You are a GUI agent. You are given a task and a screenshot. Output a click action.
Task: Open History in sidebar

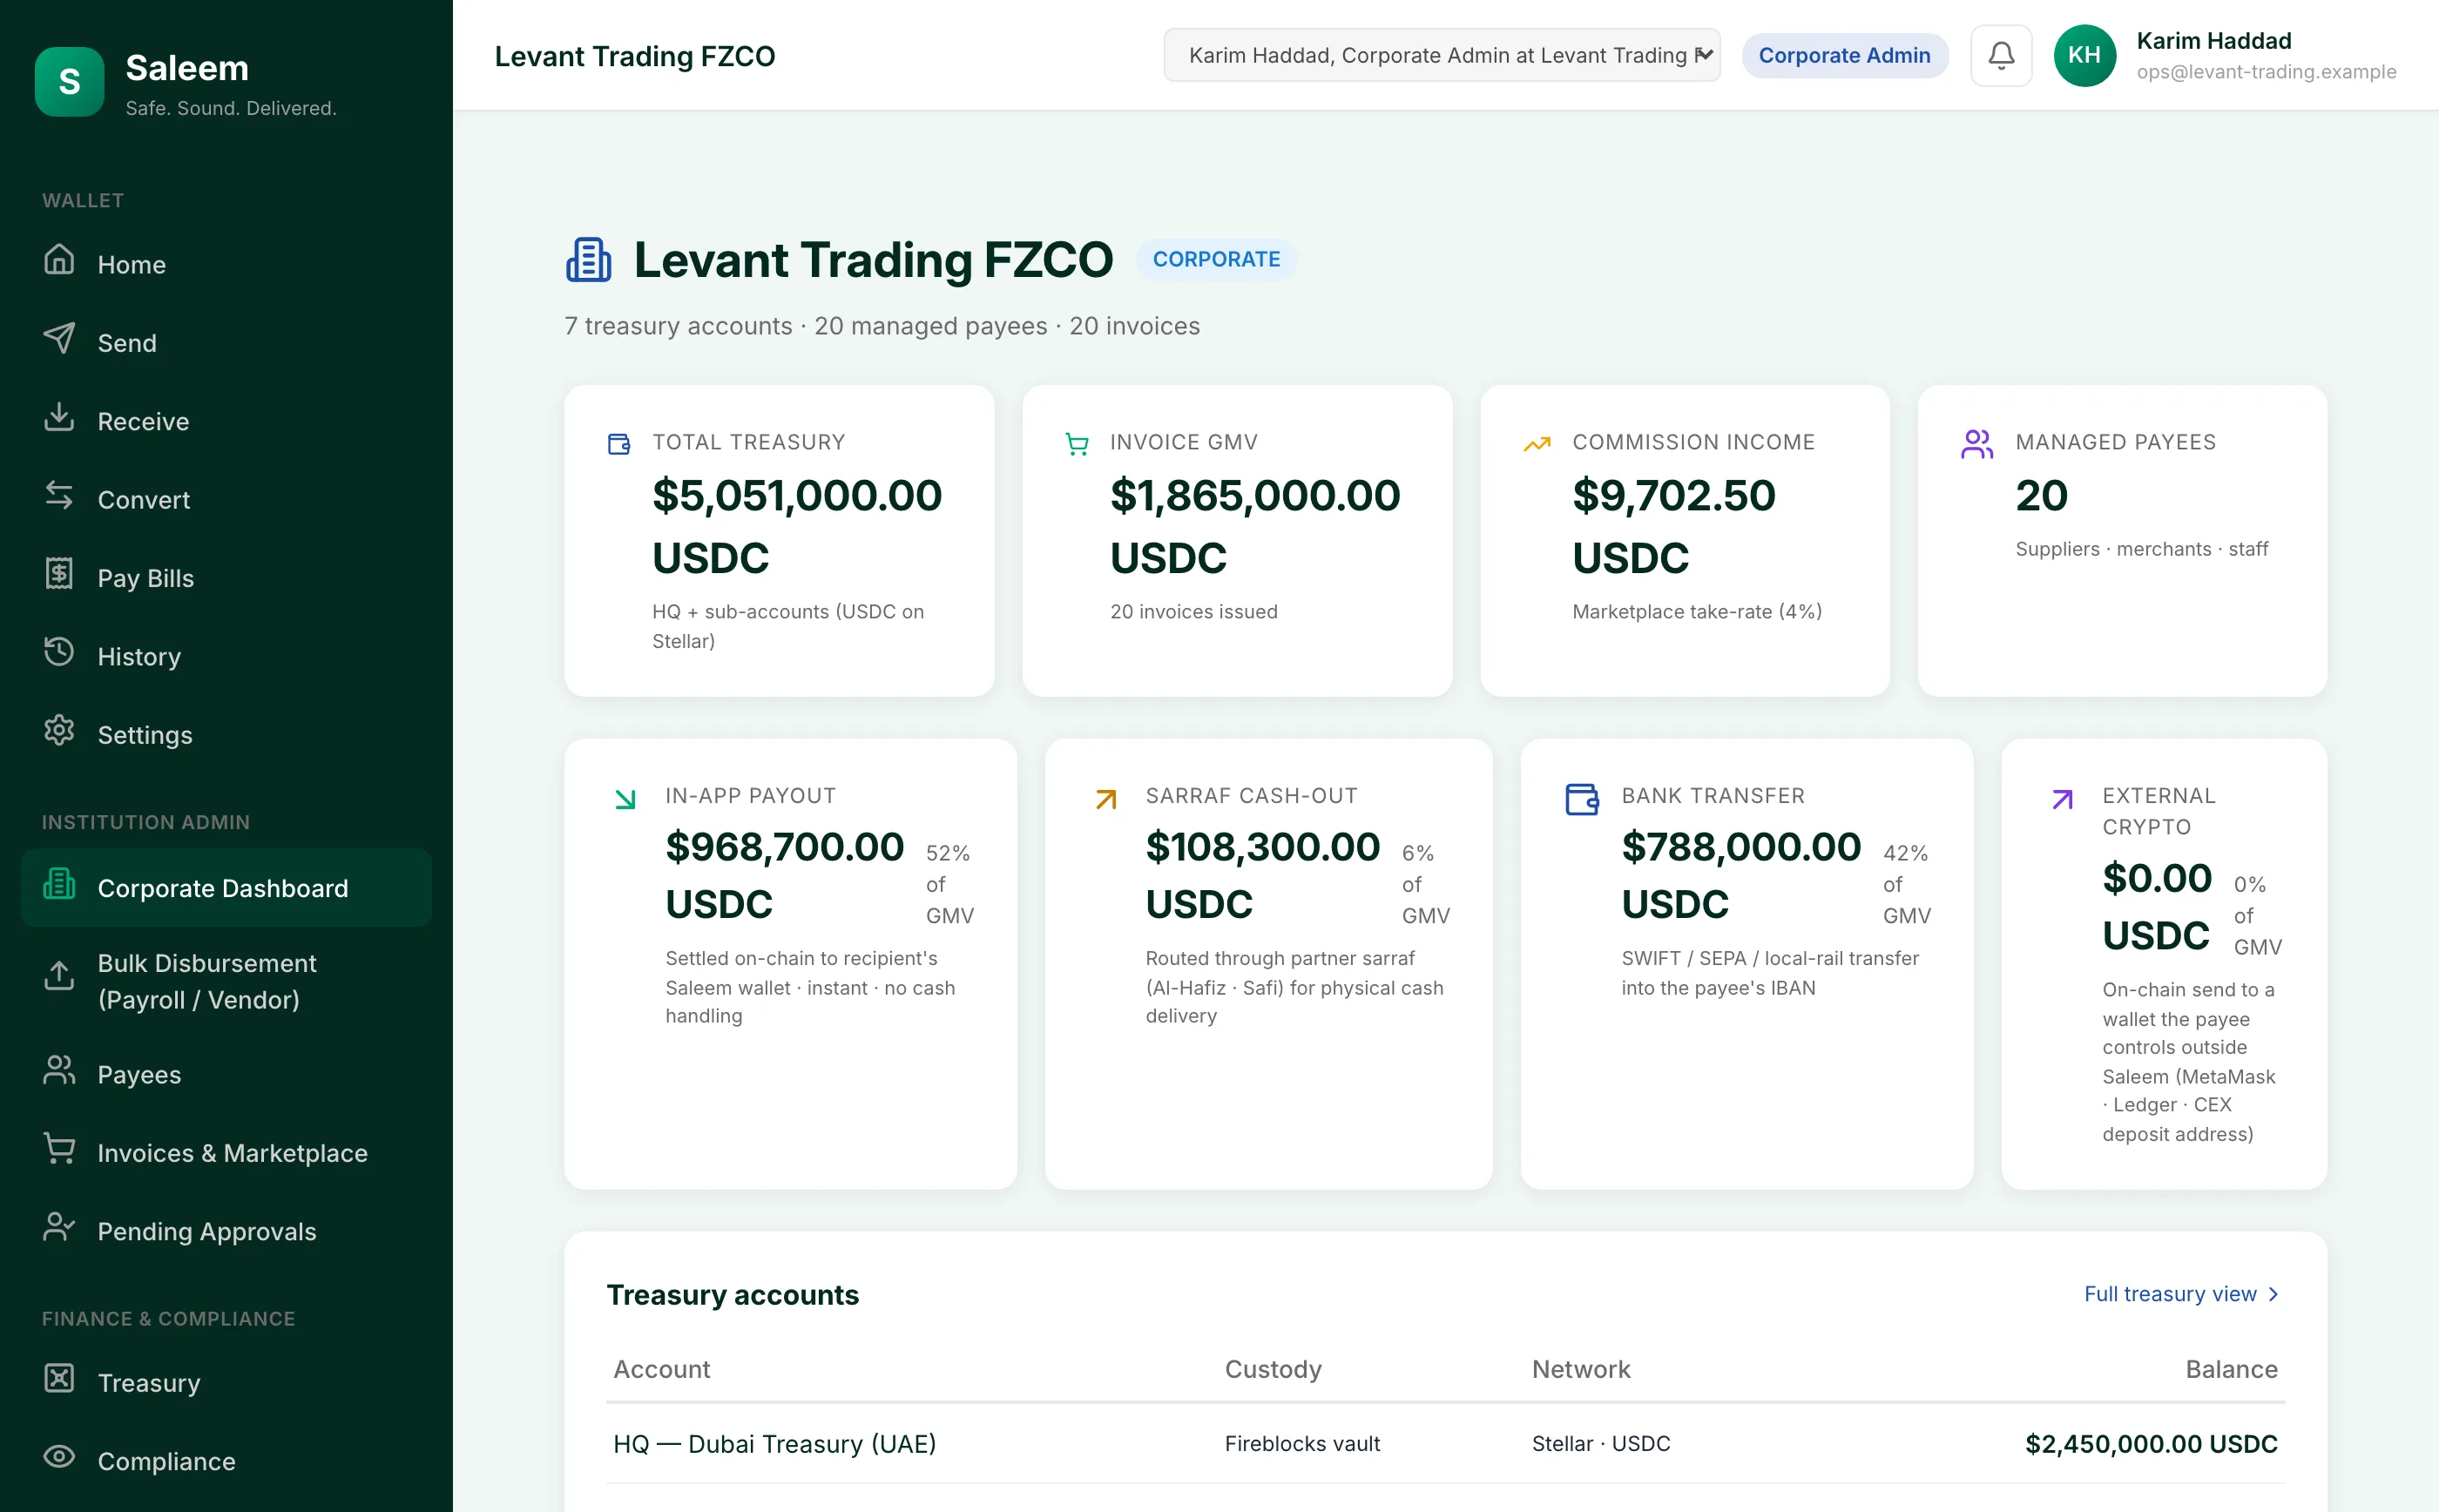(x=226, y=656)
